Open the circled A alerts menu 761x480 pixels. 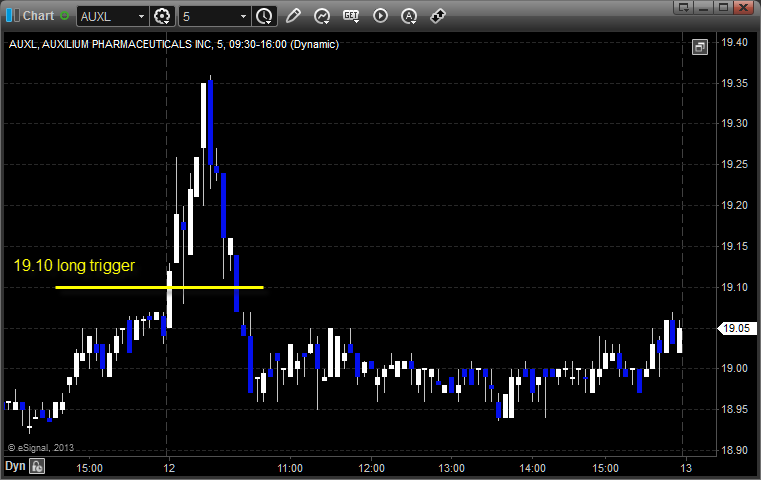[x=409, y=16]
